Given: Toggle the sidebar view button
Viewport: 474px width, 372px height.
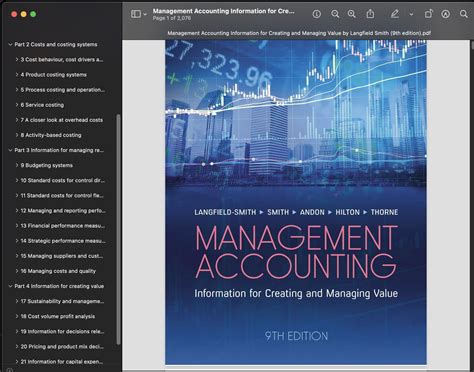Looking at the screenshot, I should [x=136, y=14].
